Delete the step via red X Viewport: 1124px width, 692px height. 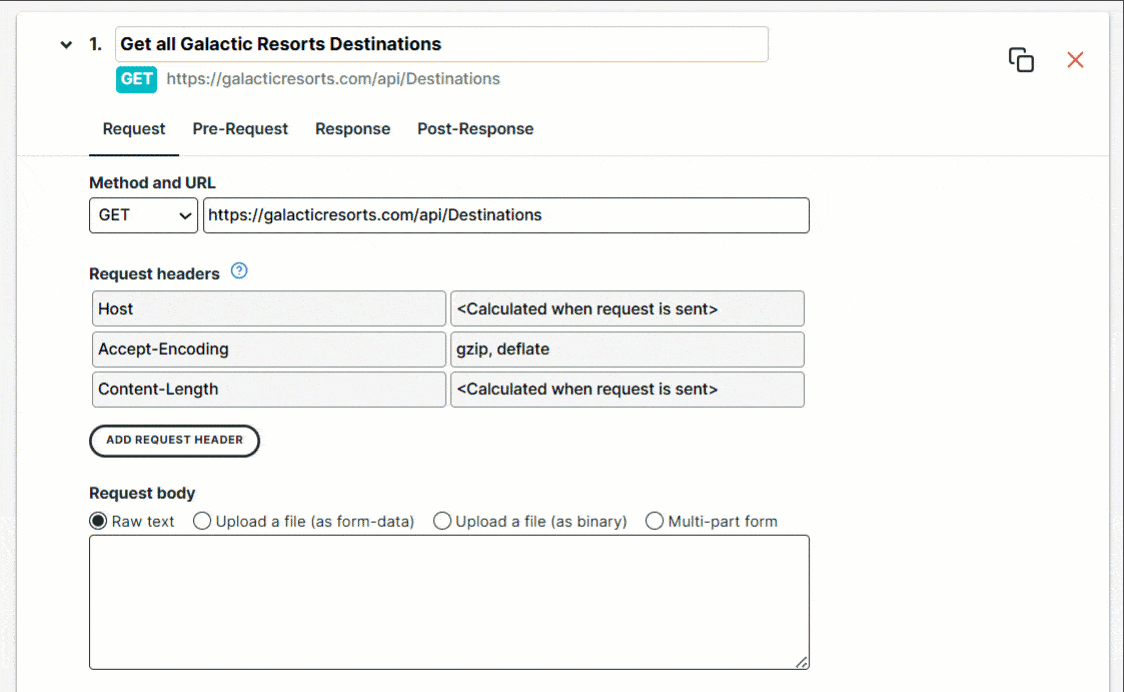coord(1075,60)
